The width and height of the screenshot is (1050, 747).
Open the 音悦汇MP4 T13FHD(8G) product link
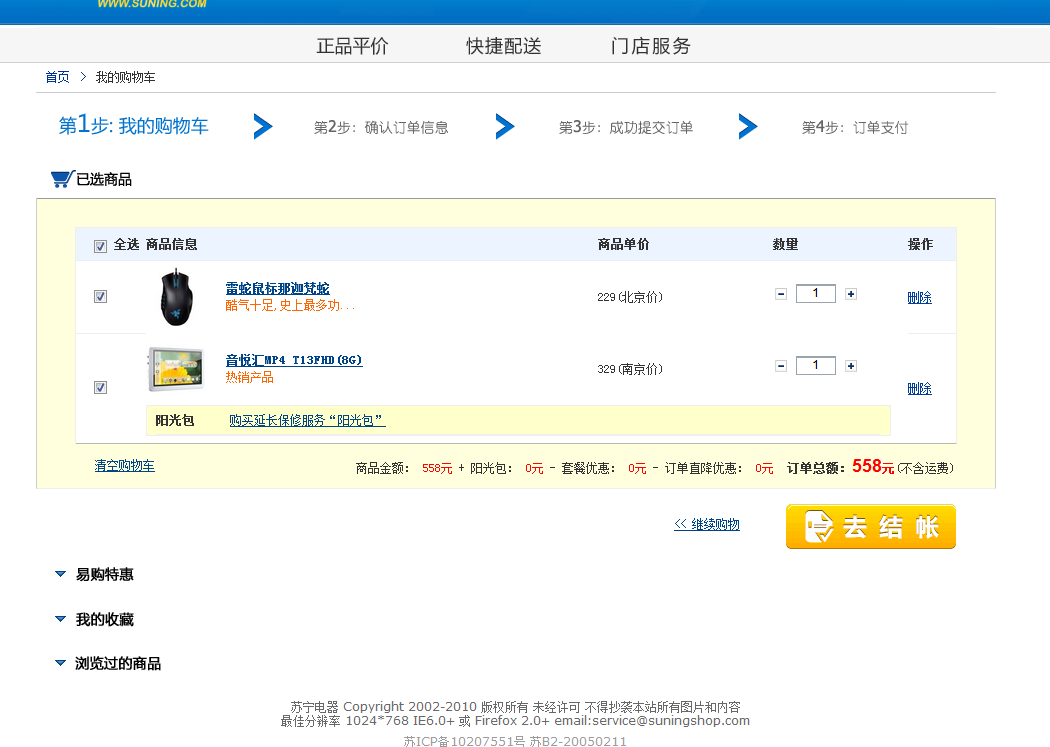click(x=293, y=360)
